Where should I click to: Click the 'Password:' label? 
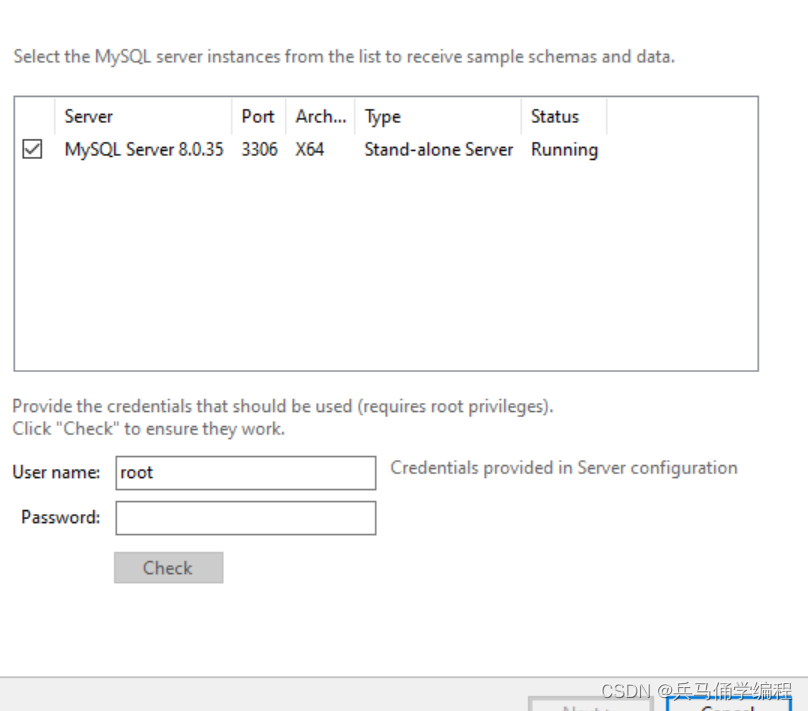[x=61, y=517]
